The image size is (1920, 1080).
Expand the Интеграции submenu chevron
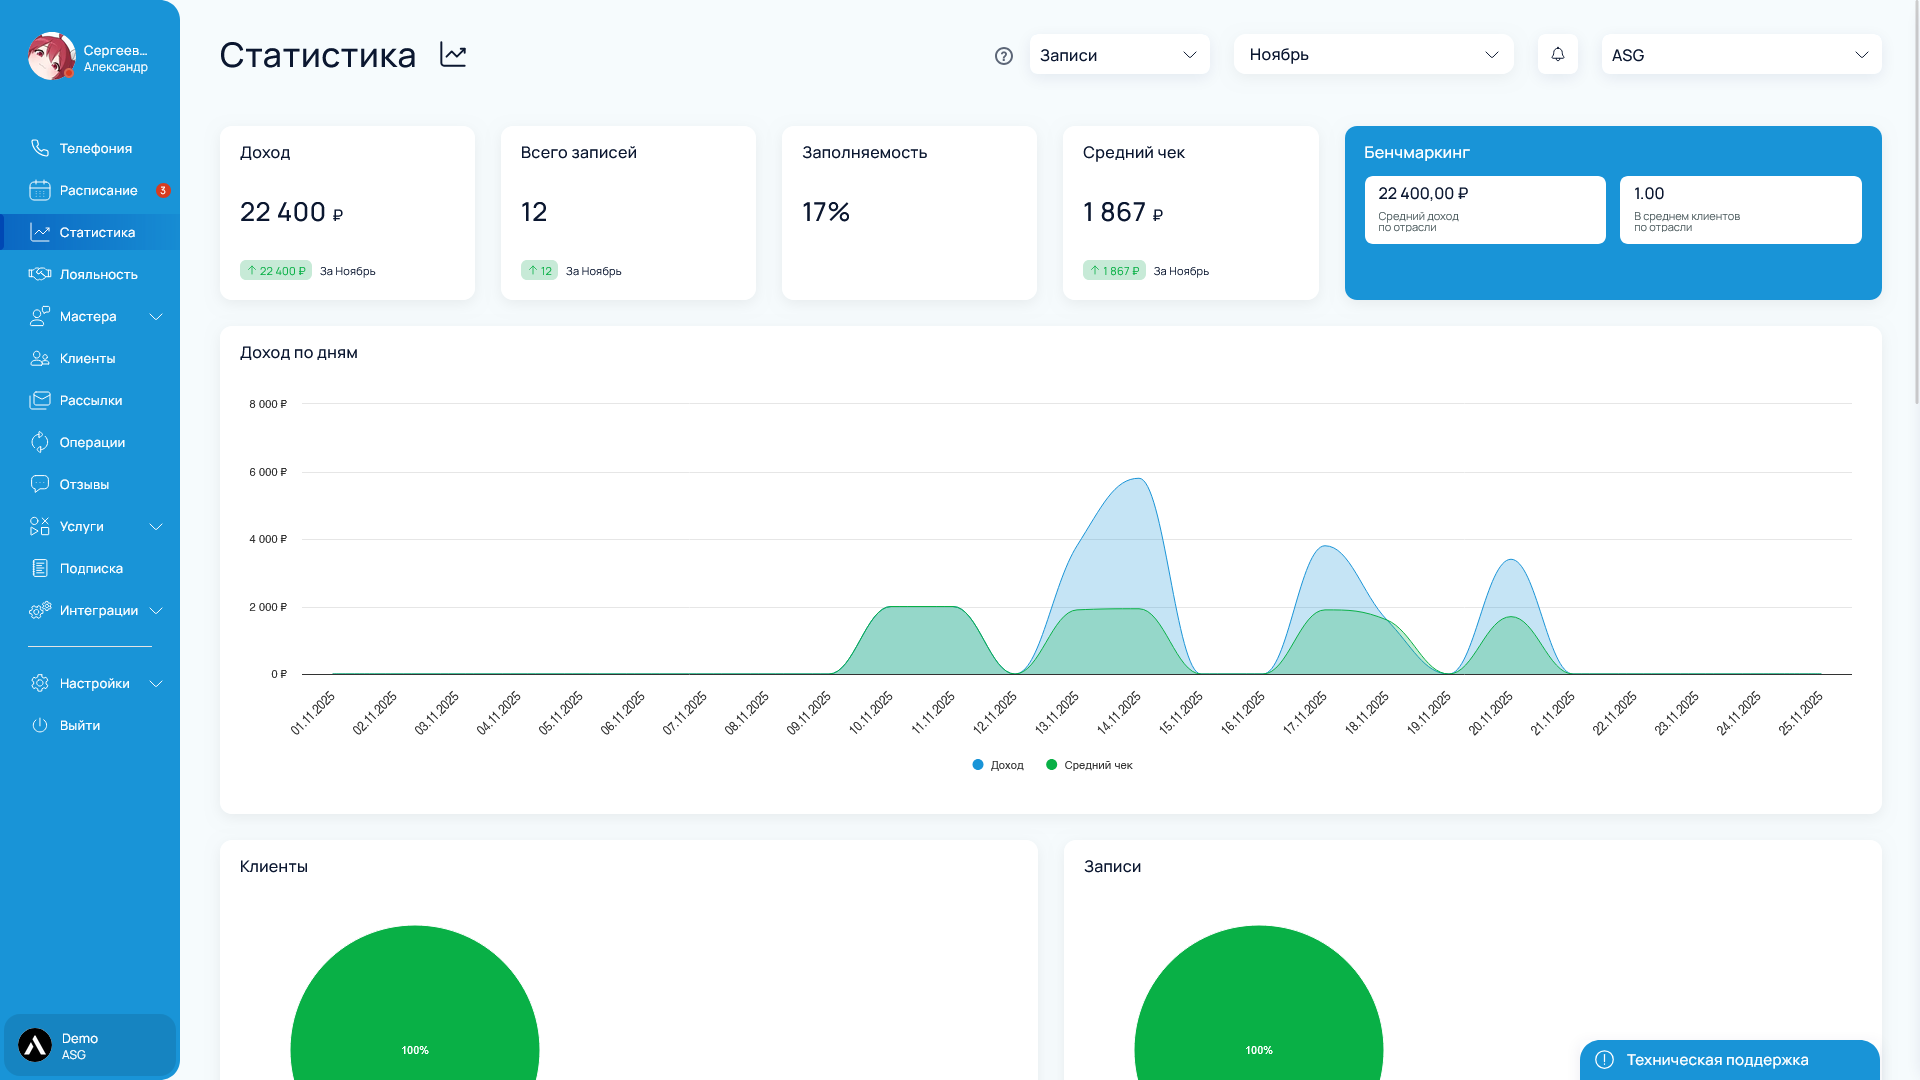(156, 611)
